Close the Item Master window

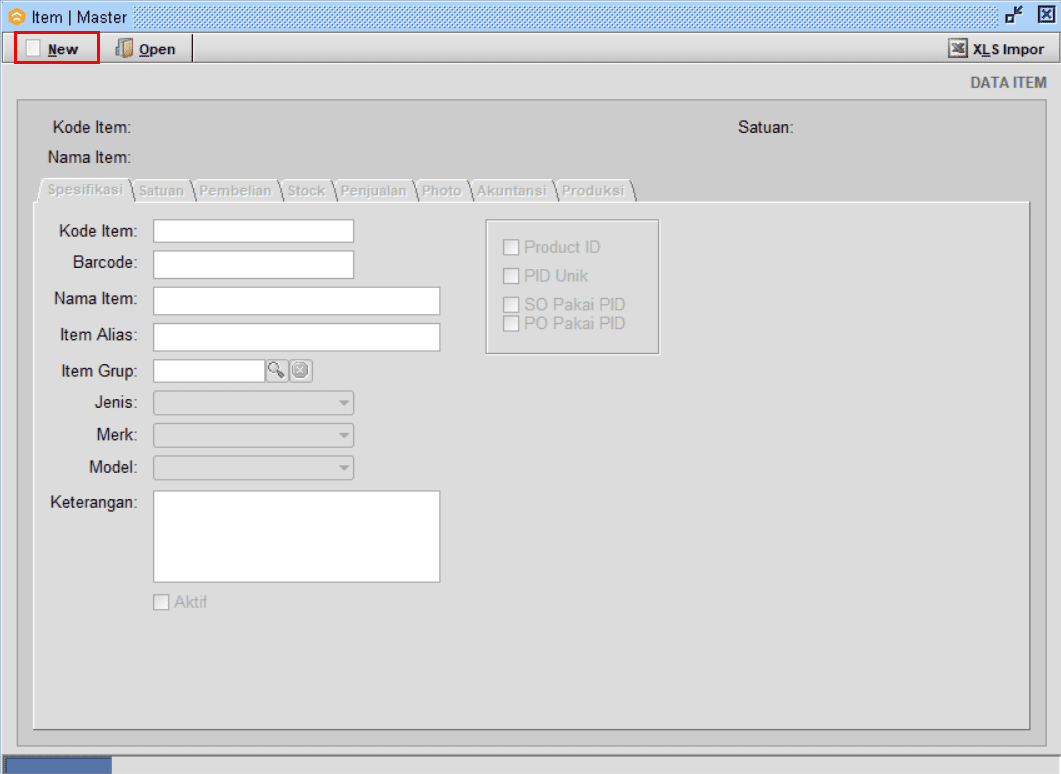pyautogui.click(x=1045, y=15)
